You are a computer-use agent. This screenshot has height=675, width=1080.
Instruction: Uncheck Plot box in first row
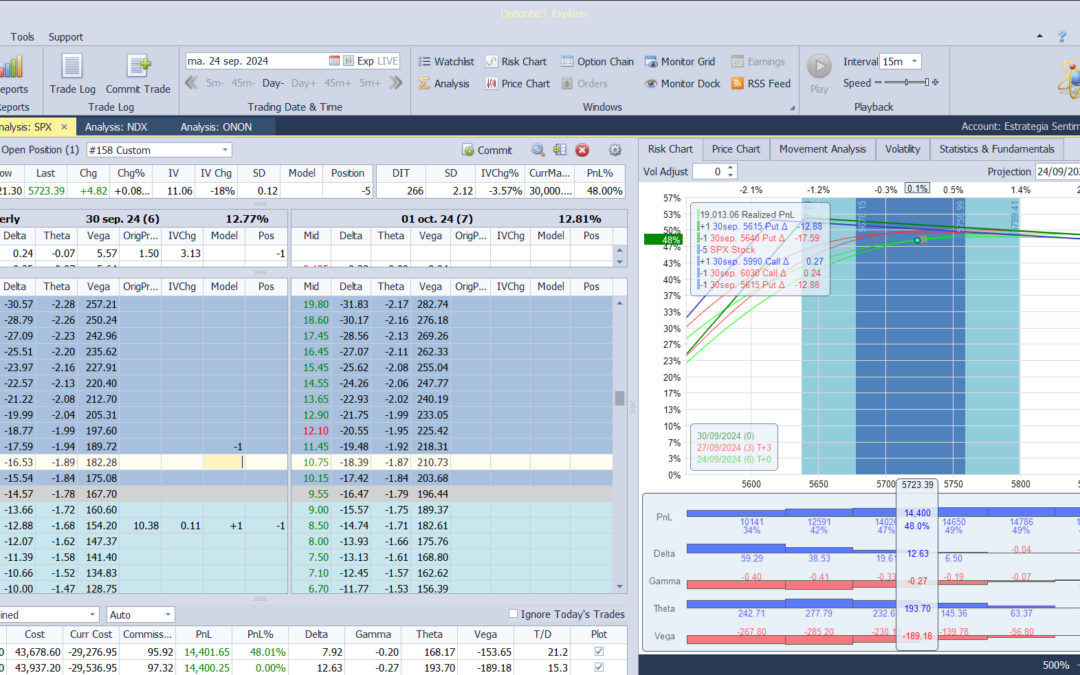coord(599,652)
